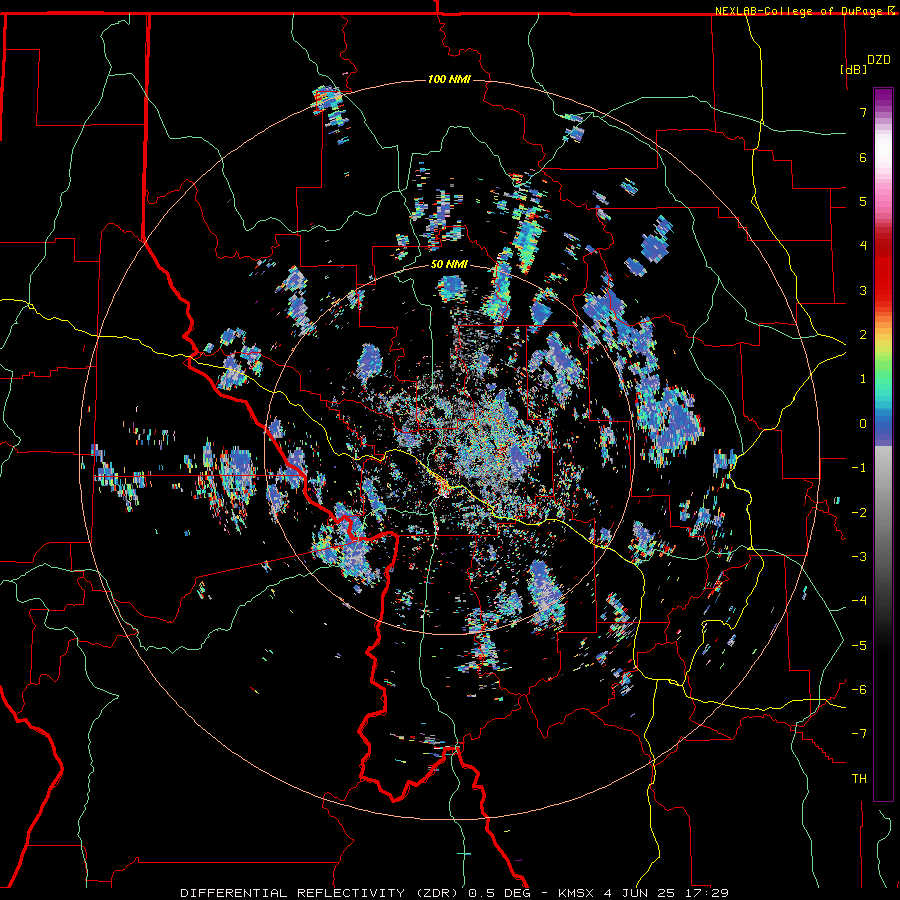This screenshot has width=900, height=900.
Task: Click the -2 value on the legend
Action: point(859,512)
